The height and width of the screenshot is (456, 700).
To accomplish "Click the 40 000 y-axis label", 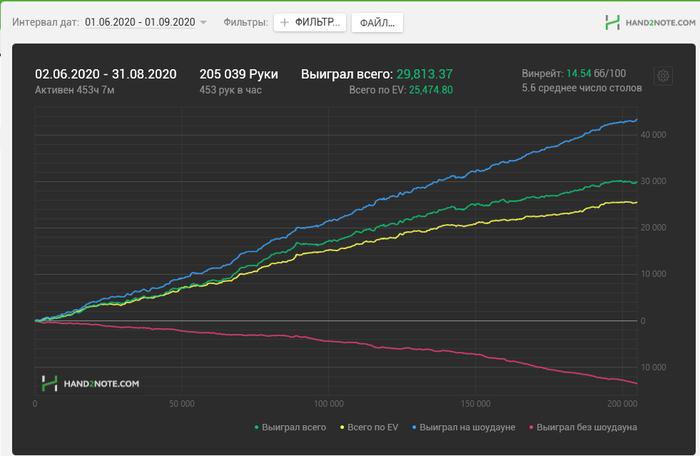I will (653, 134).
